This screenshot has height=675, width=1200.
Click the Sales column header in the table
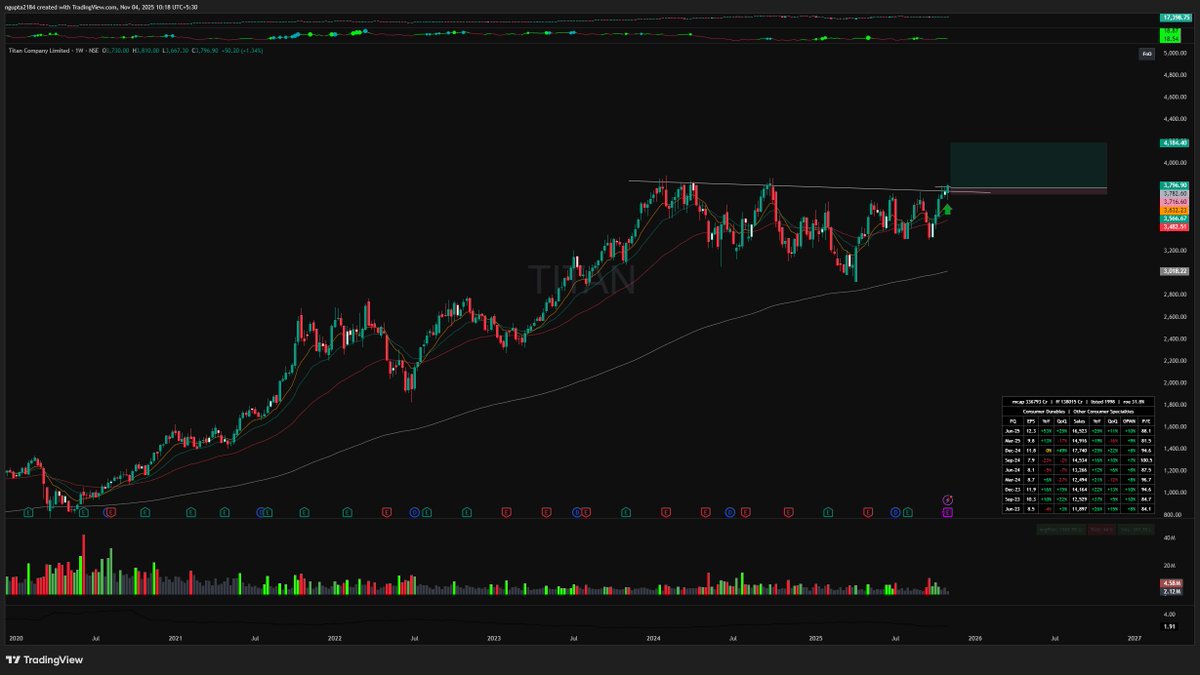click(1079, 421)
